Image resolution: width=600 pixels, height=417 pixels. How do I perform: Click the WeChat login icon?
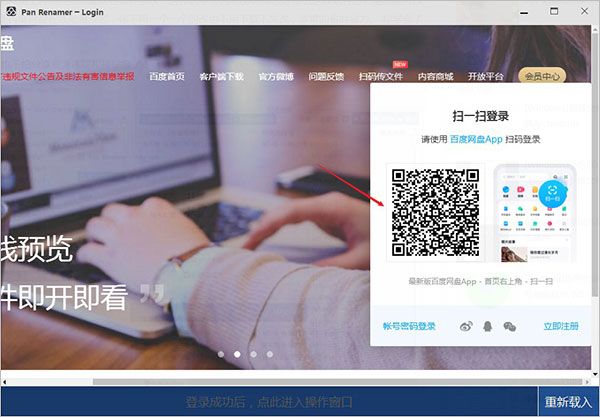pos(509,326)
